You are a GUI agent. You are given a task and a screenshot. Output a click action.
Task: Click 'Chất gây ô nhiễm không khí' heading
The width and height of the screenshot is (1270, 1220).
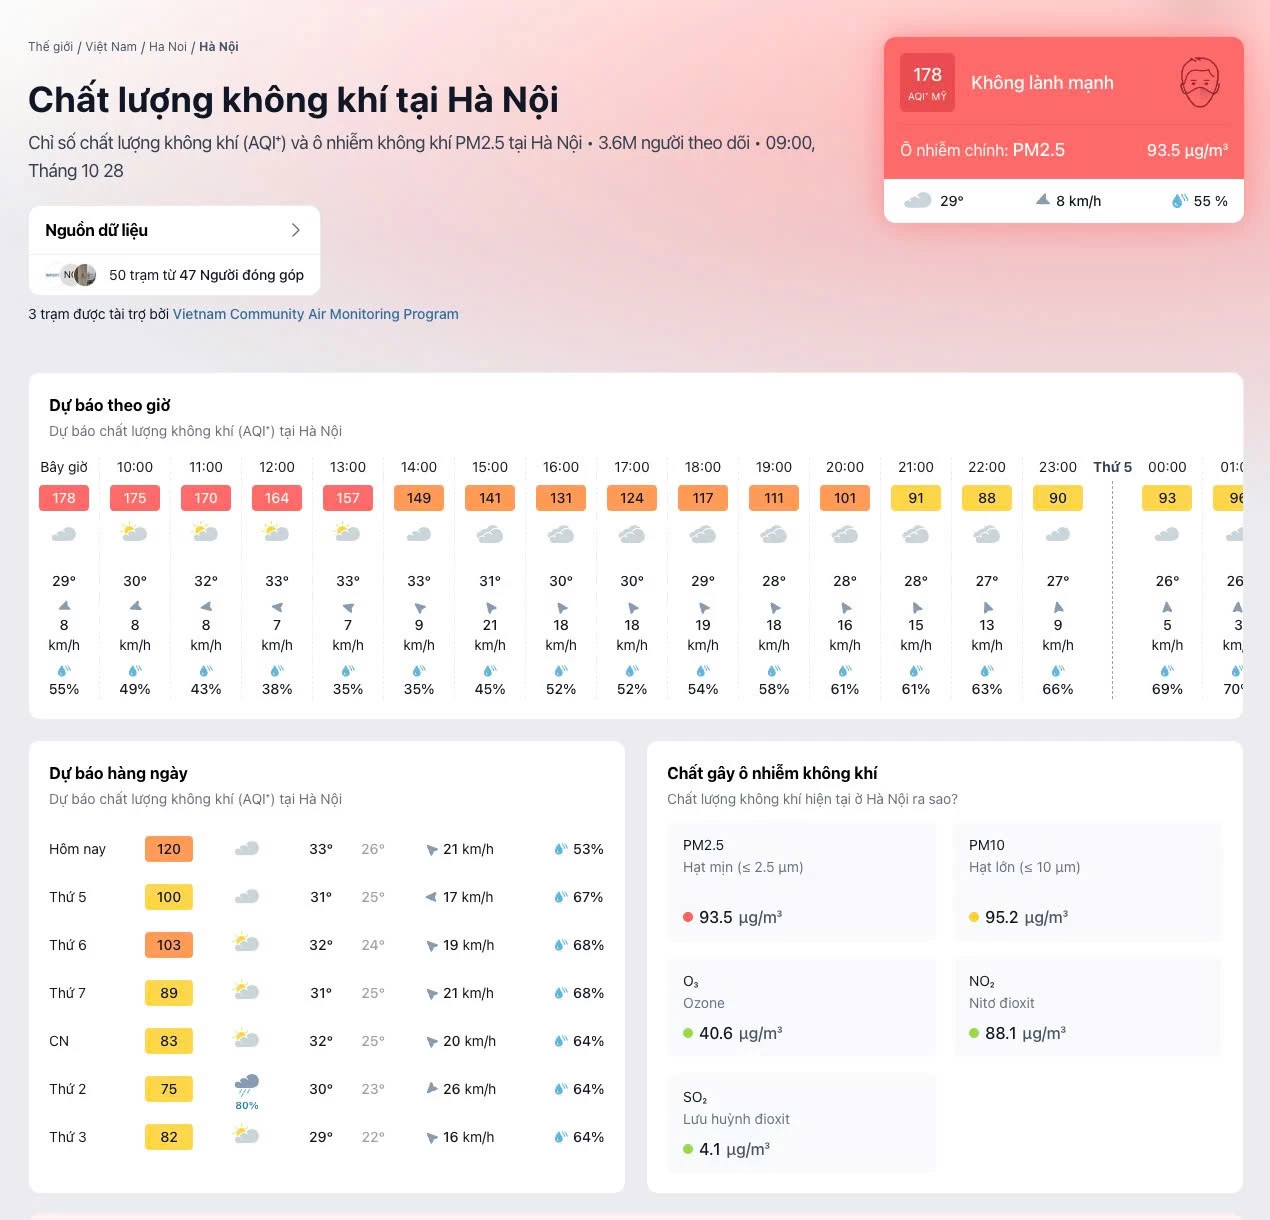tap(772, 773)
